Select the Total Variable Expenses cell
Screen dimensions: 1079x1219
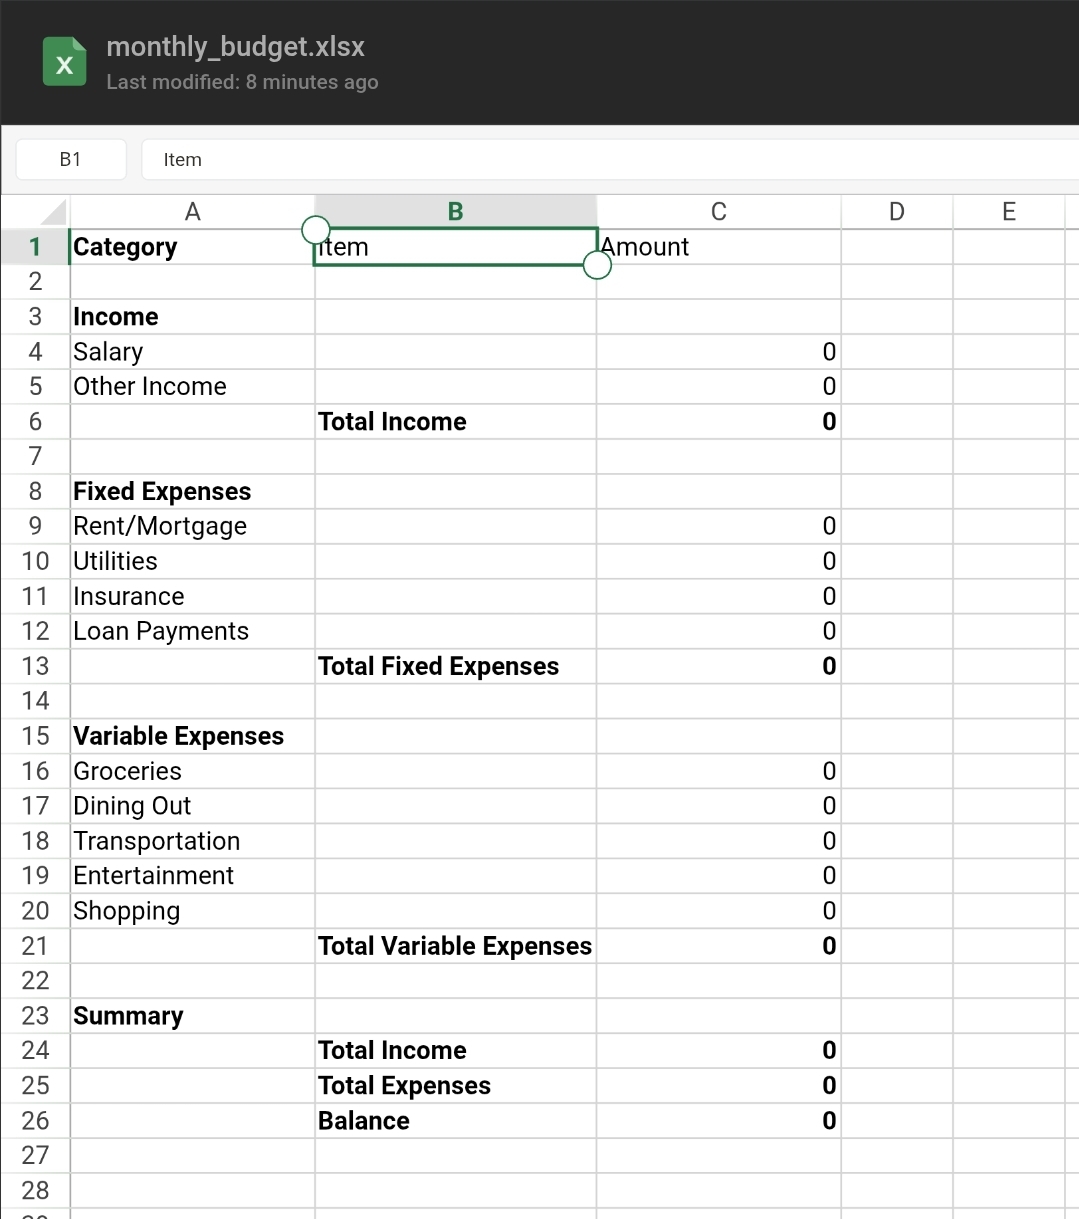point(456,946)
